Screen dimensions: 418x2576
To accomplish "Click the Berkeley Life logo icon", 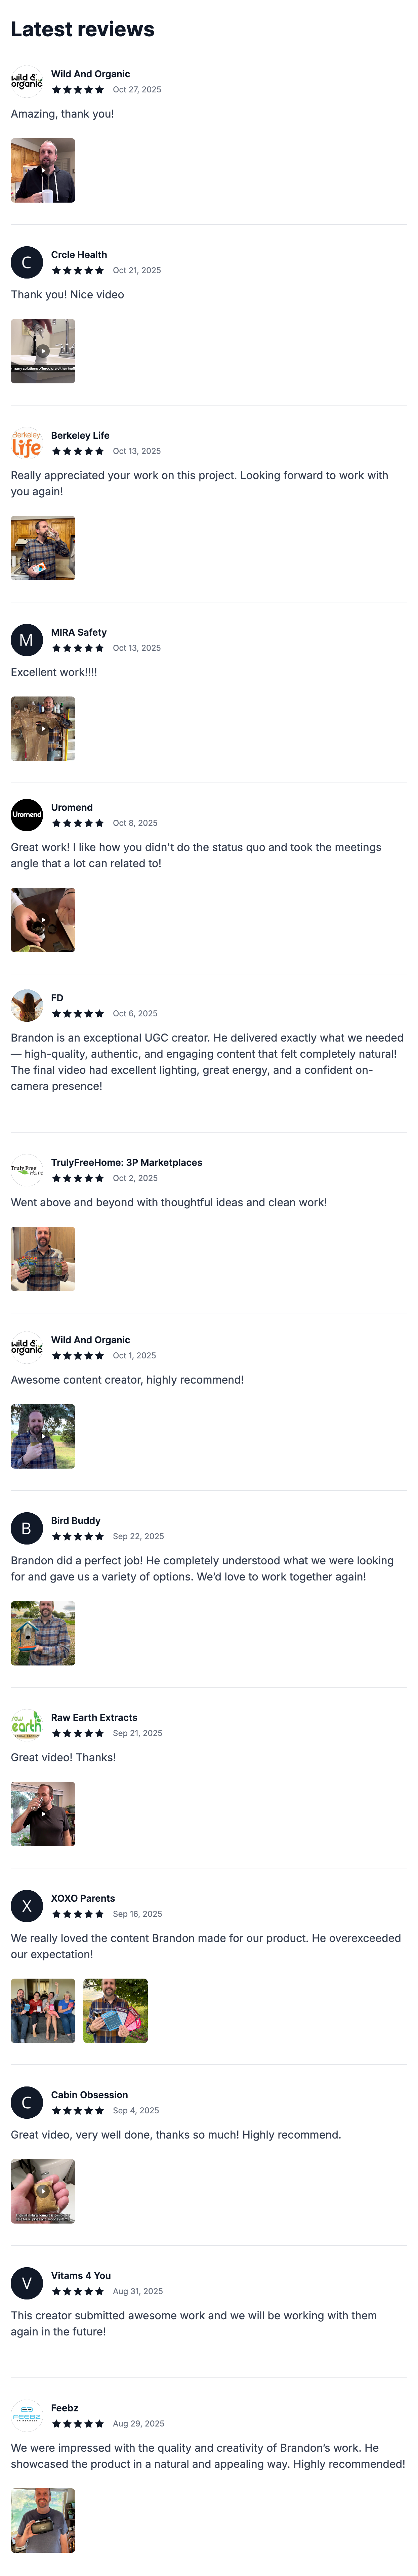I will click(x=27, y=443).
